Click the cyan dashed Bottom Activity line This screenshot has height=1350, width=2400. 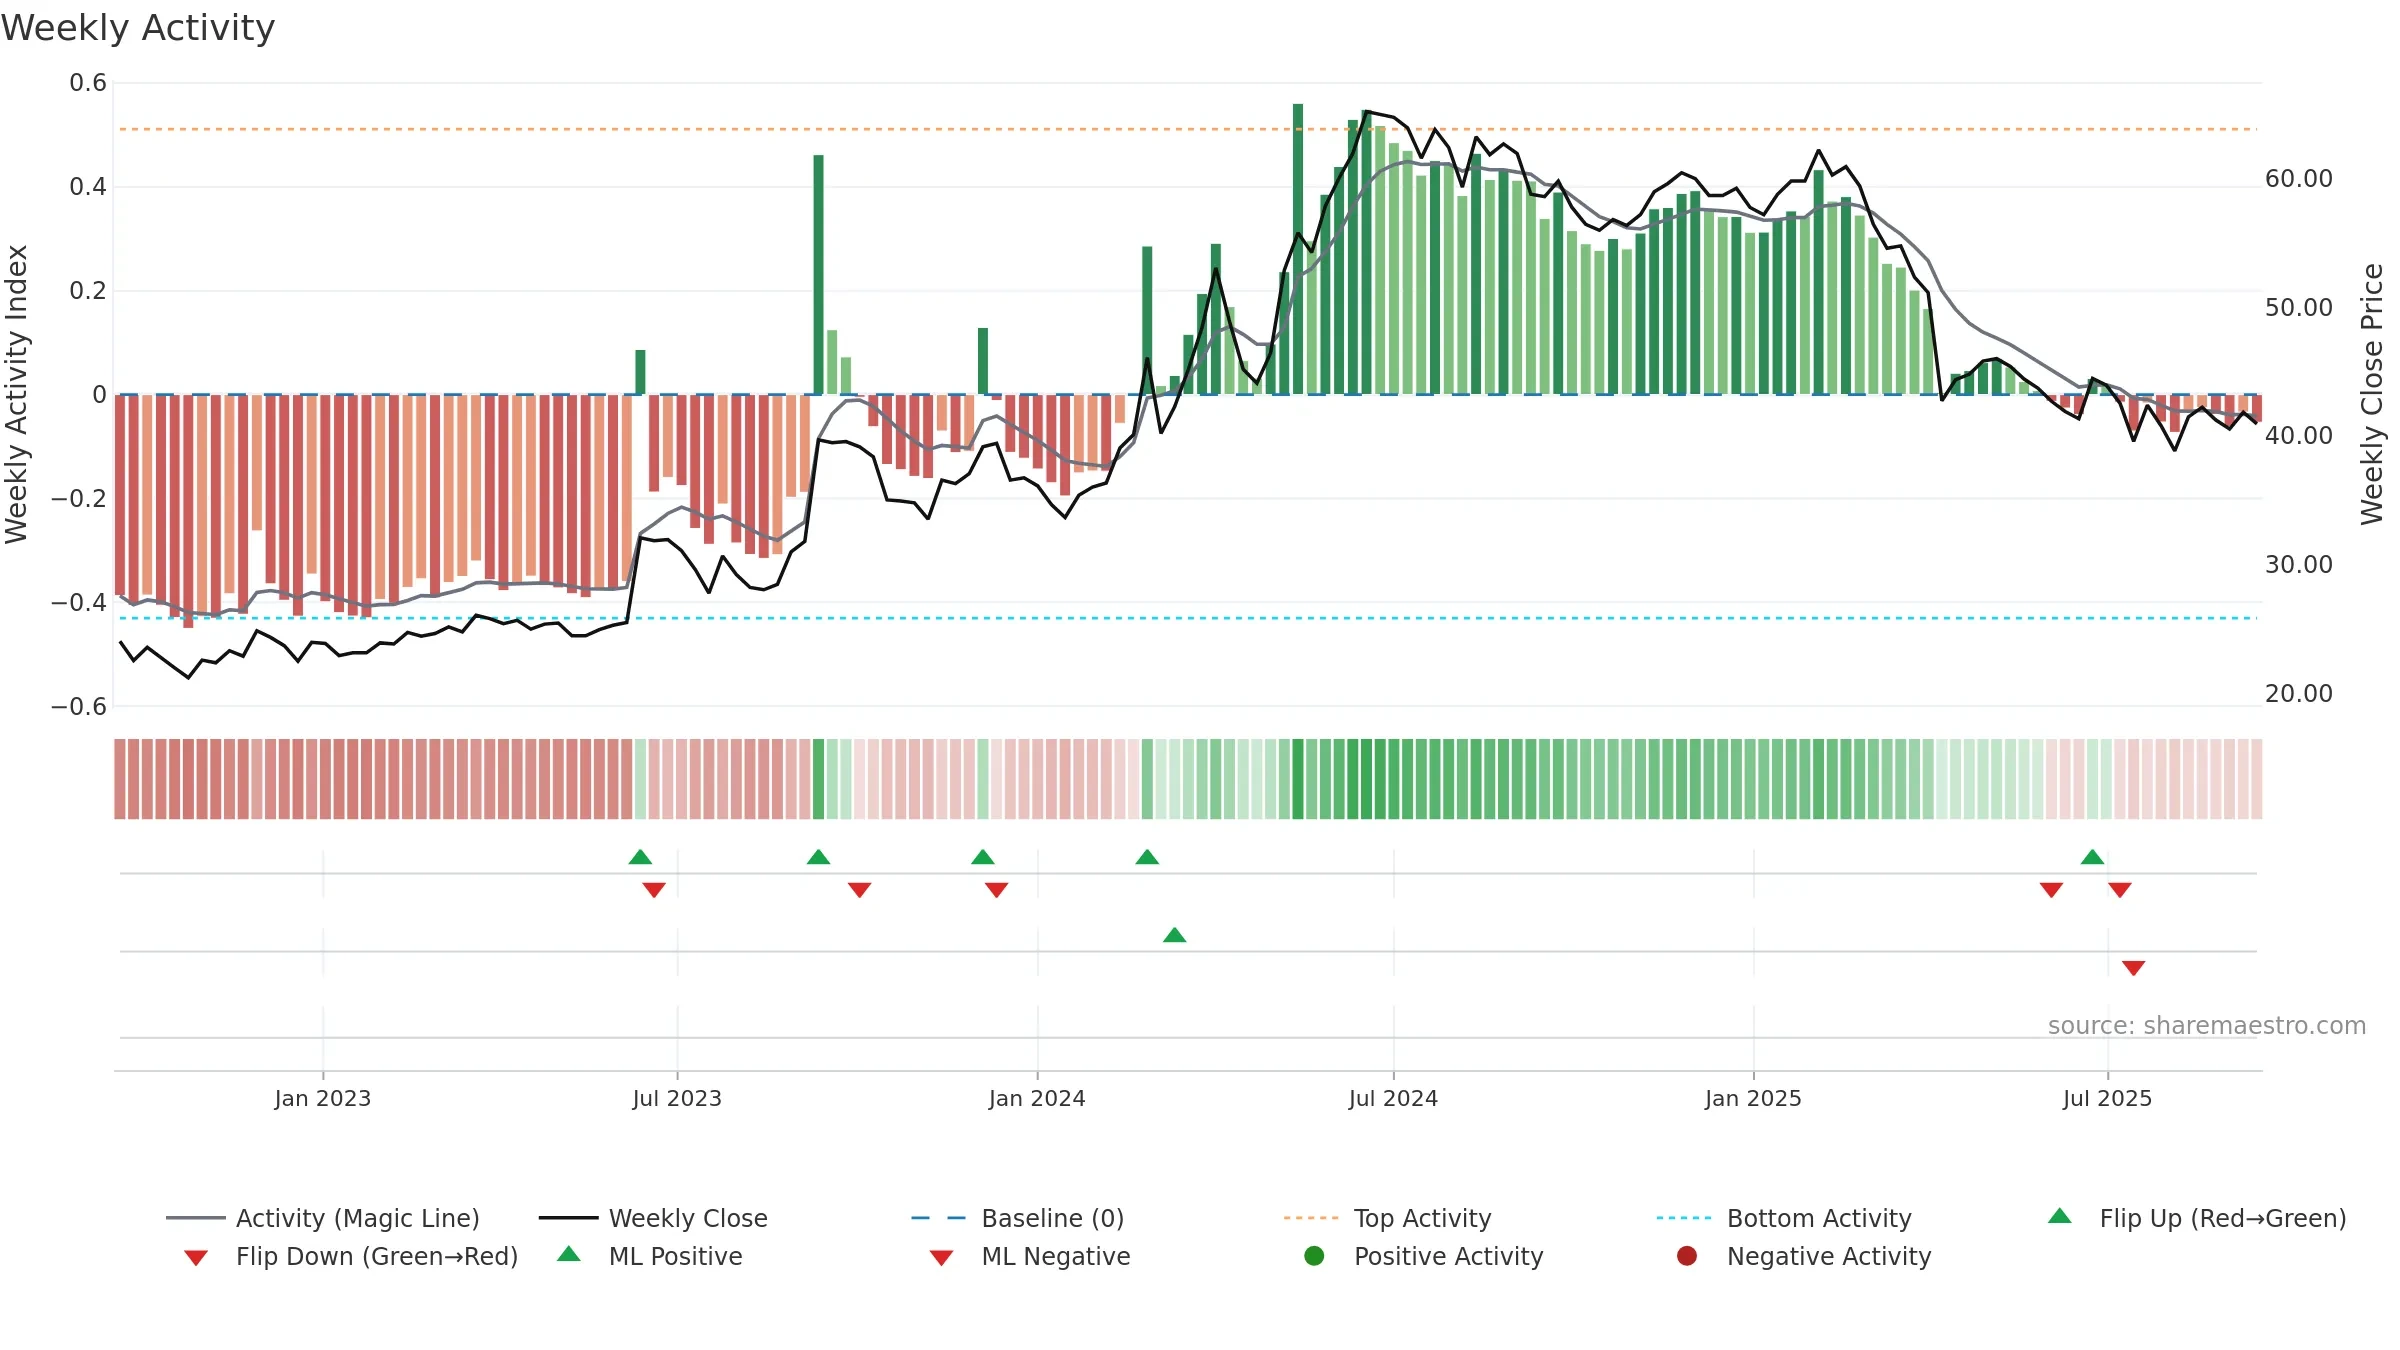[1188, 618]
